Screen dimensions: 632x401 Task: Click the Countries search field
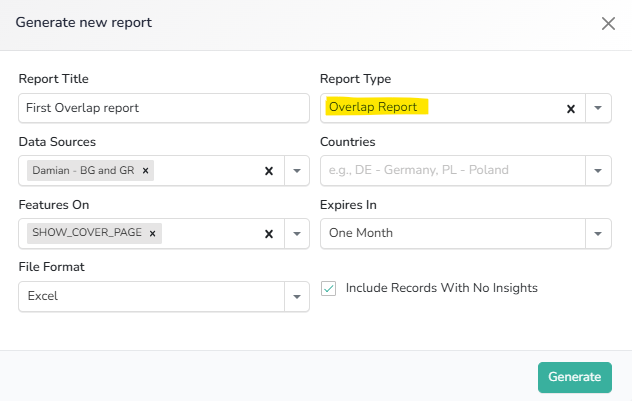coord(450,171)
